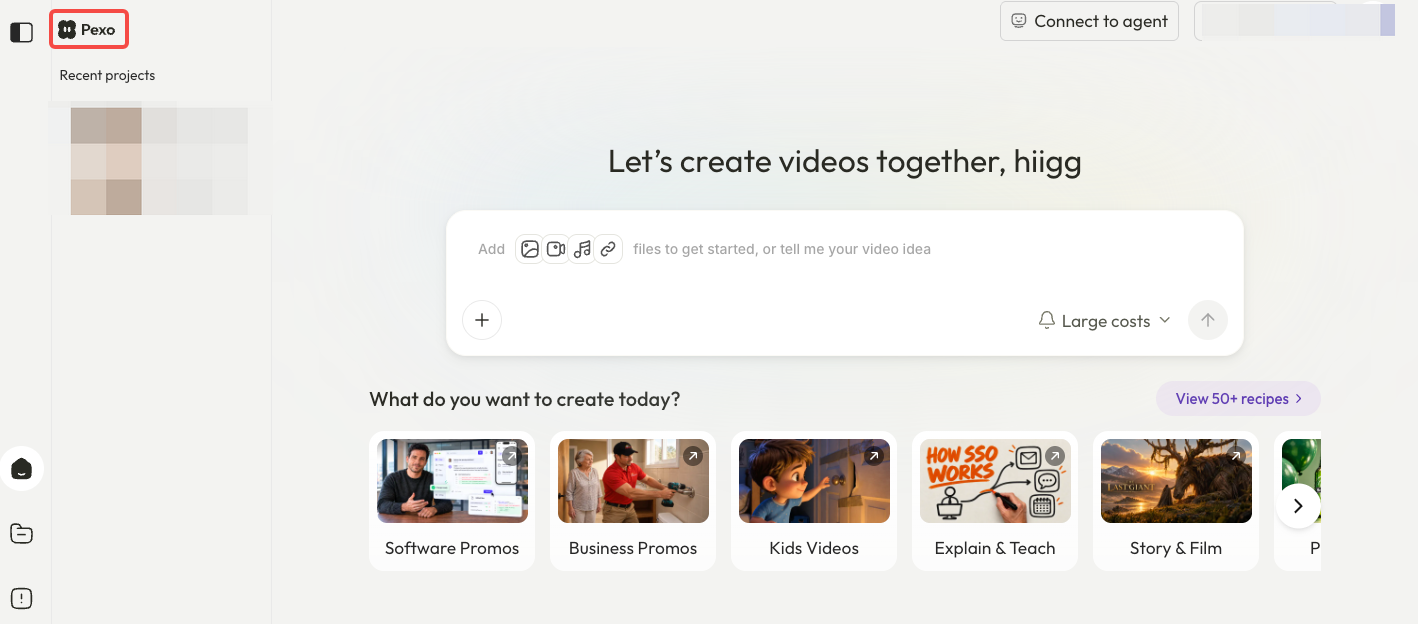Open the feedback exclamation icon in sidebar
The height and width of the screenshot is (624, 1418).
(21, 598)
